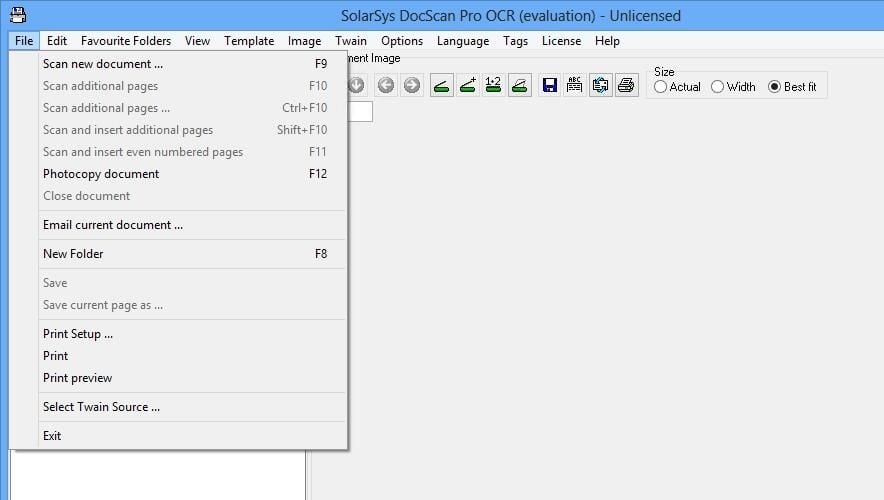Click the ABC OCR text icon
The width and height of the screenshot is (884, 500).
[x=574, y=85]
